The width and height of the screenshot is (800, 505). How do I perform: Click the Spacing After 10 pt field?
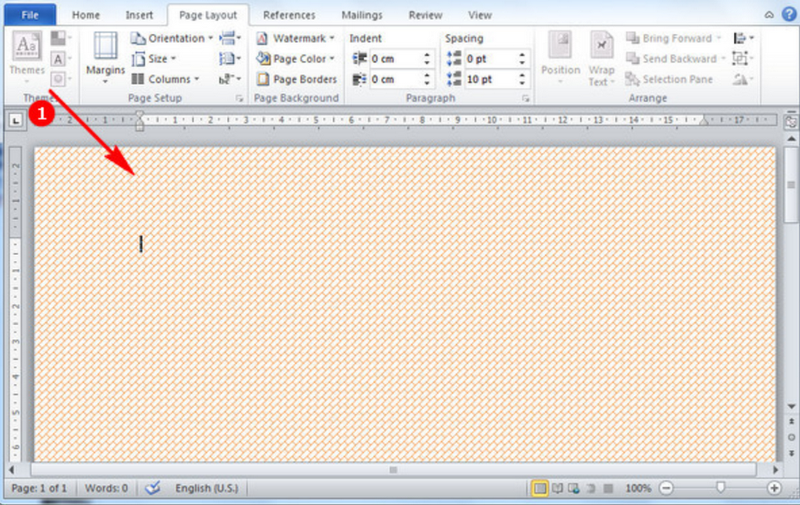click(490, 79)
